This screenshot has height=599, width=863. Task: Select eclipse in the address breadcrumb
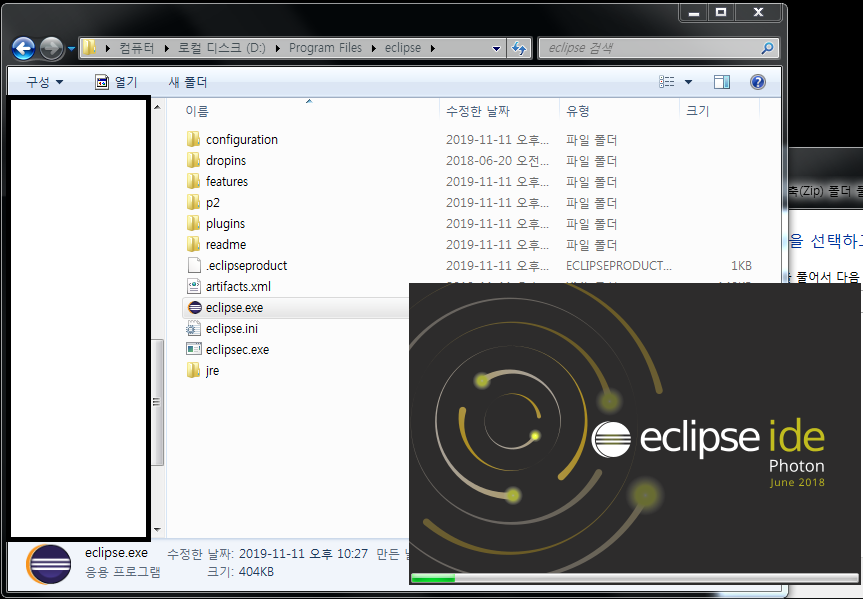403,48
